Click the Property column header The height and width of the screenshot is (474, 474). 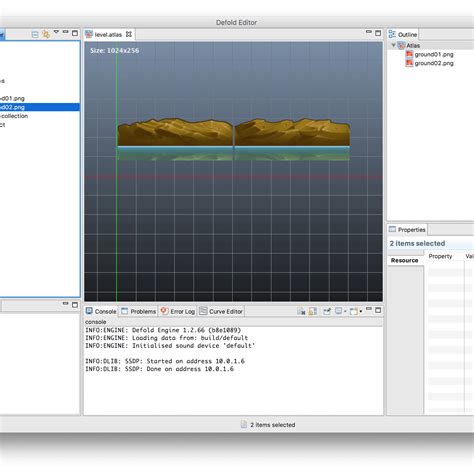[x=440, y=256]
